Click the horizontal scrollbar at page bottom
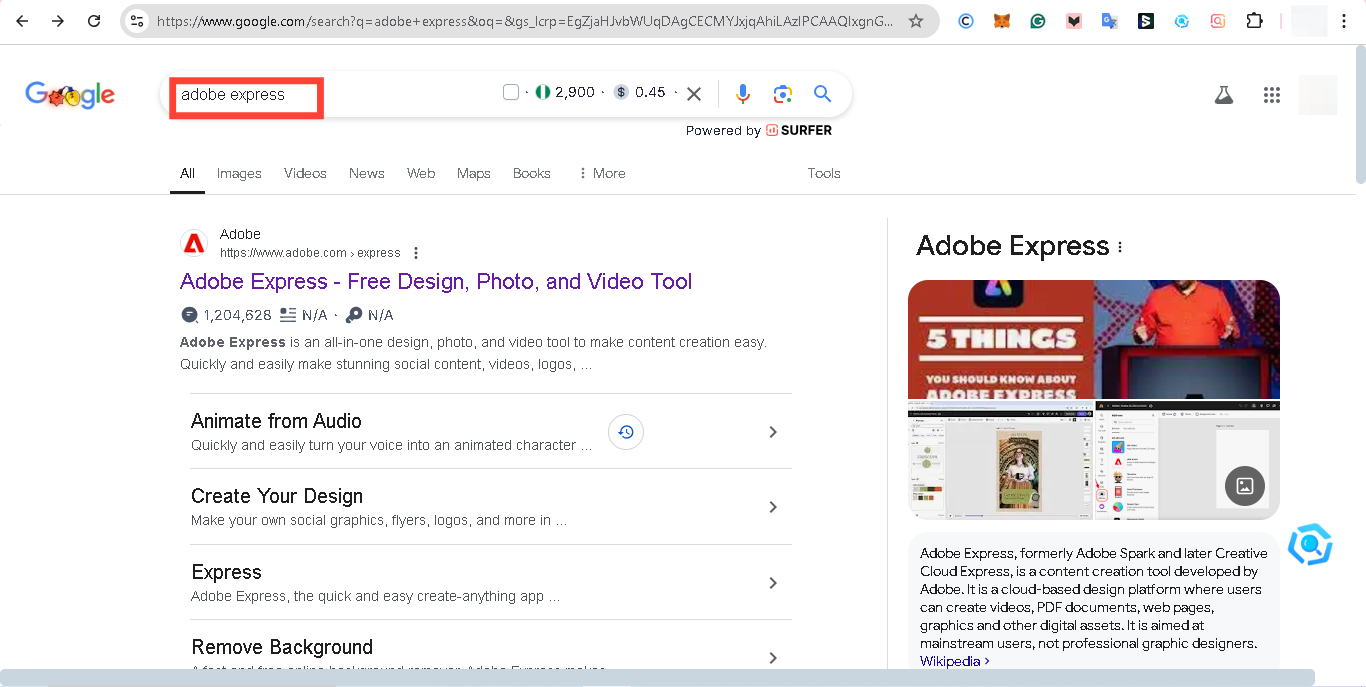 (x=657, y=678)
